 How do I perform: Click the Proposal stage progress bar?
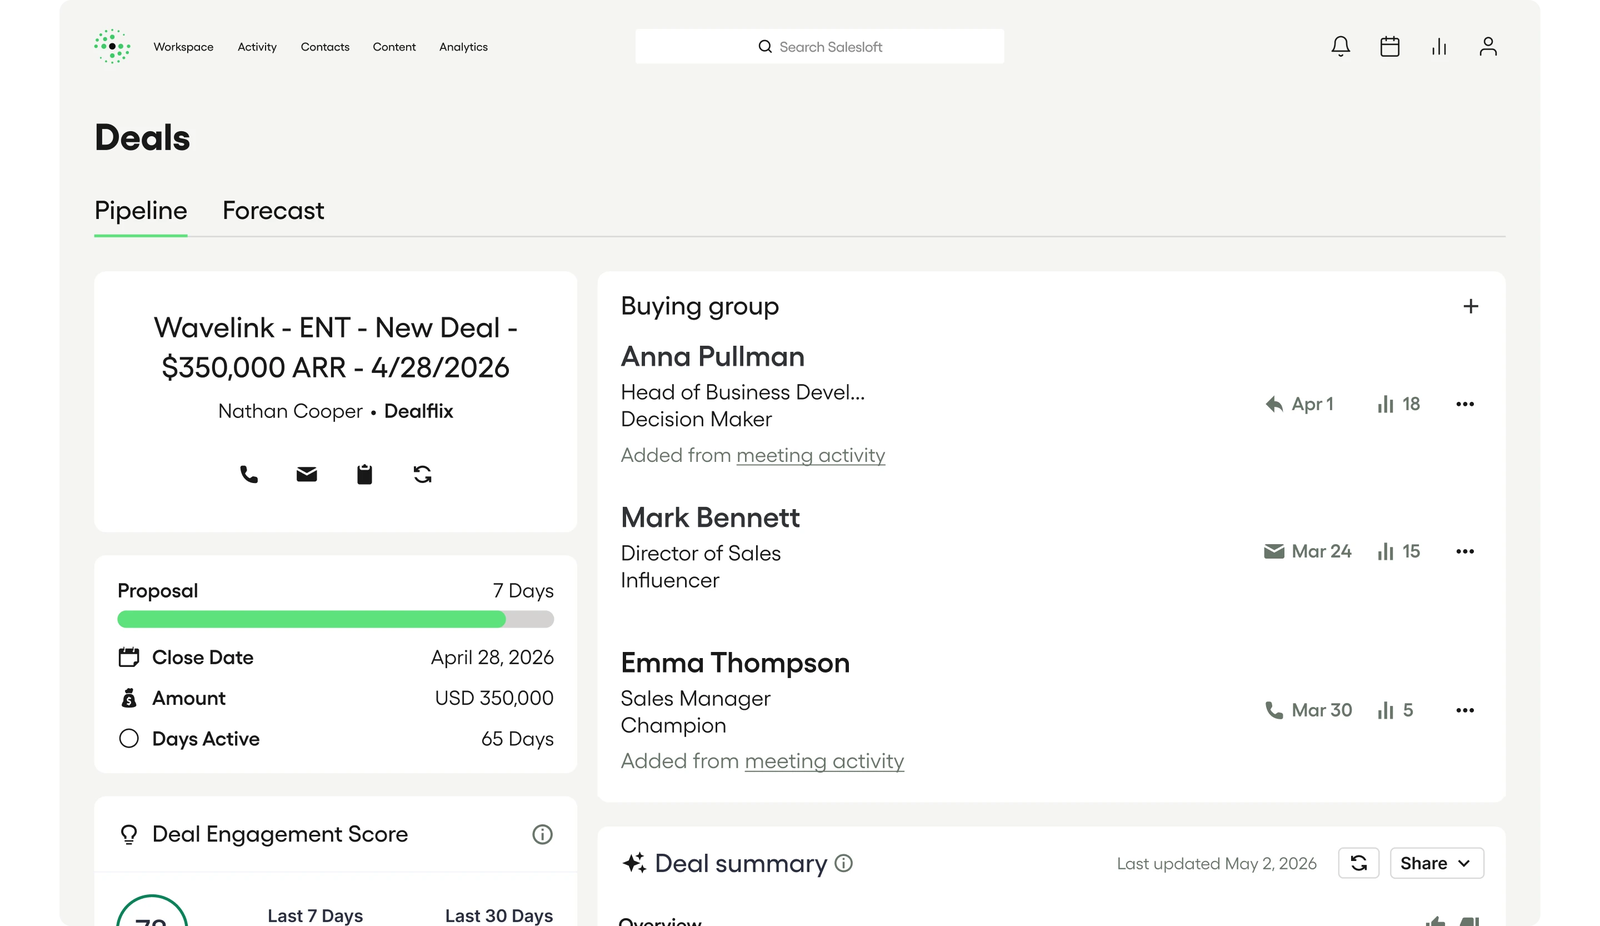(335, 619)
